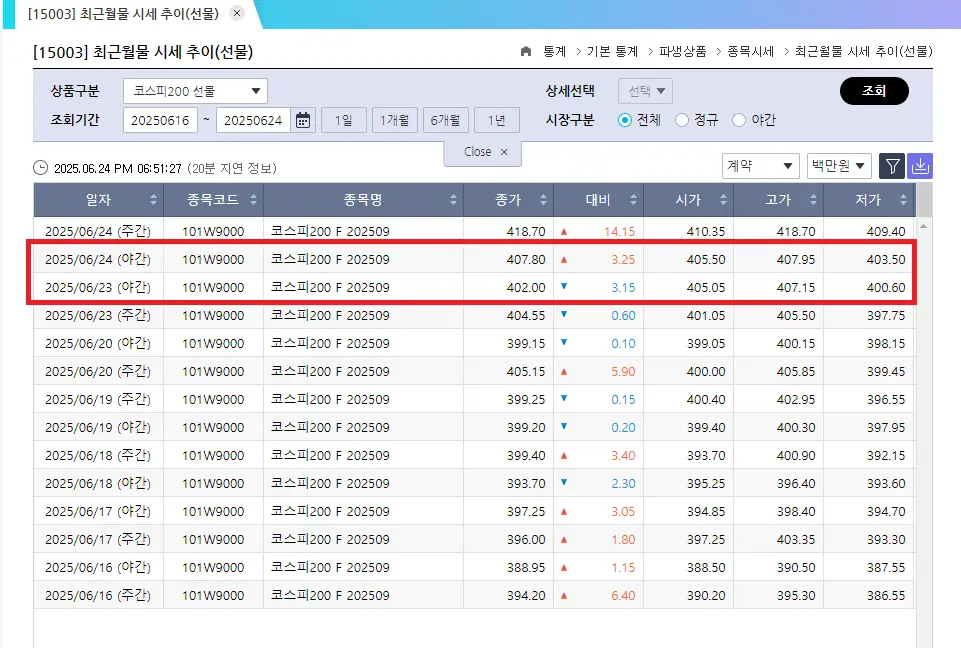Click 최근월물 시세 추이(선물) breadcrumb
Viewport: 961px width, 648px height.
(864, 51)
